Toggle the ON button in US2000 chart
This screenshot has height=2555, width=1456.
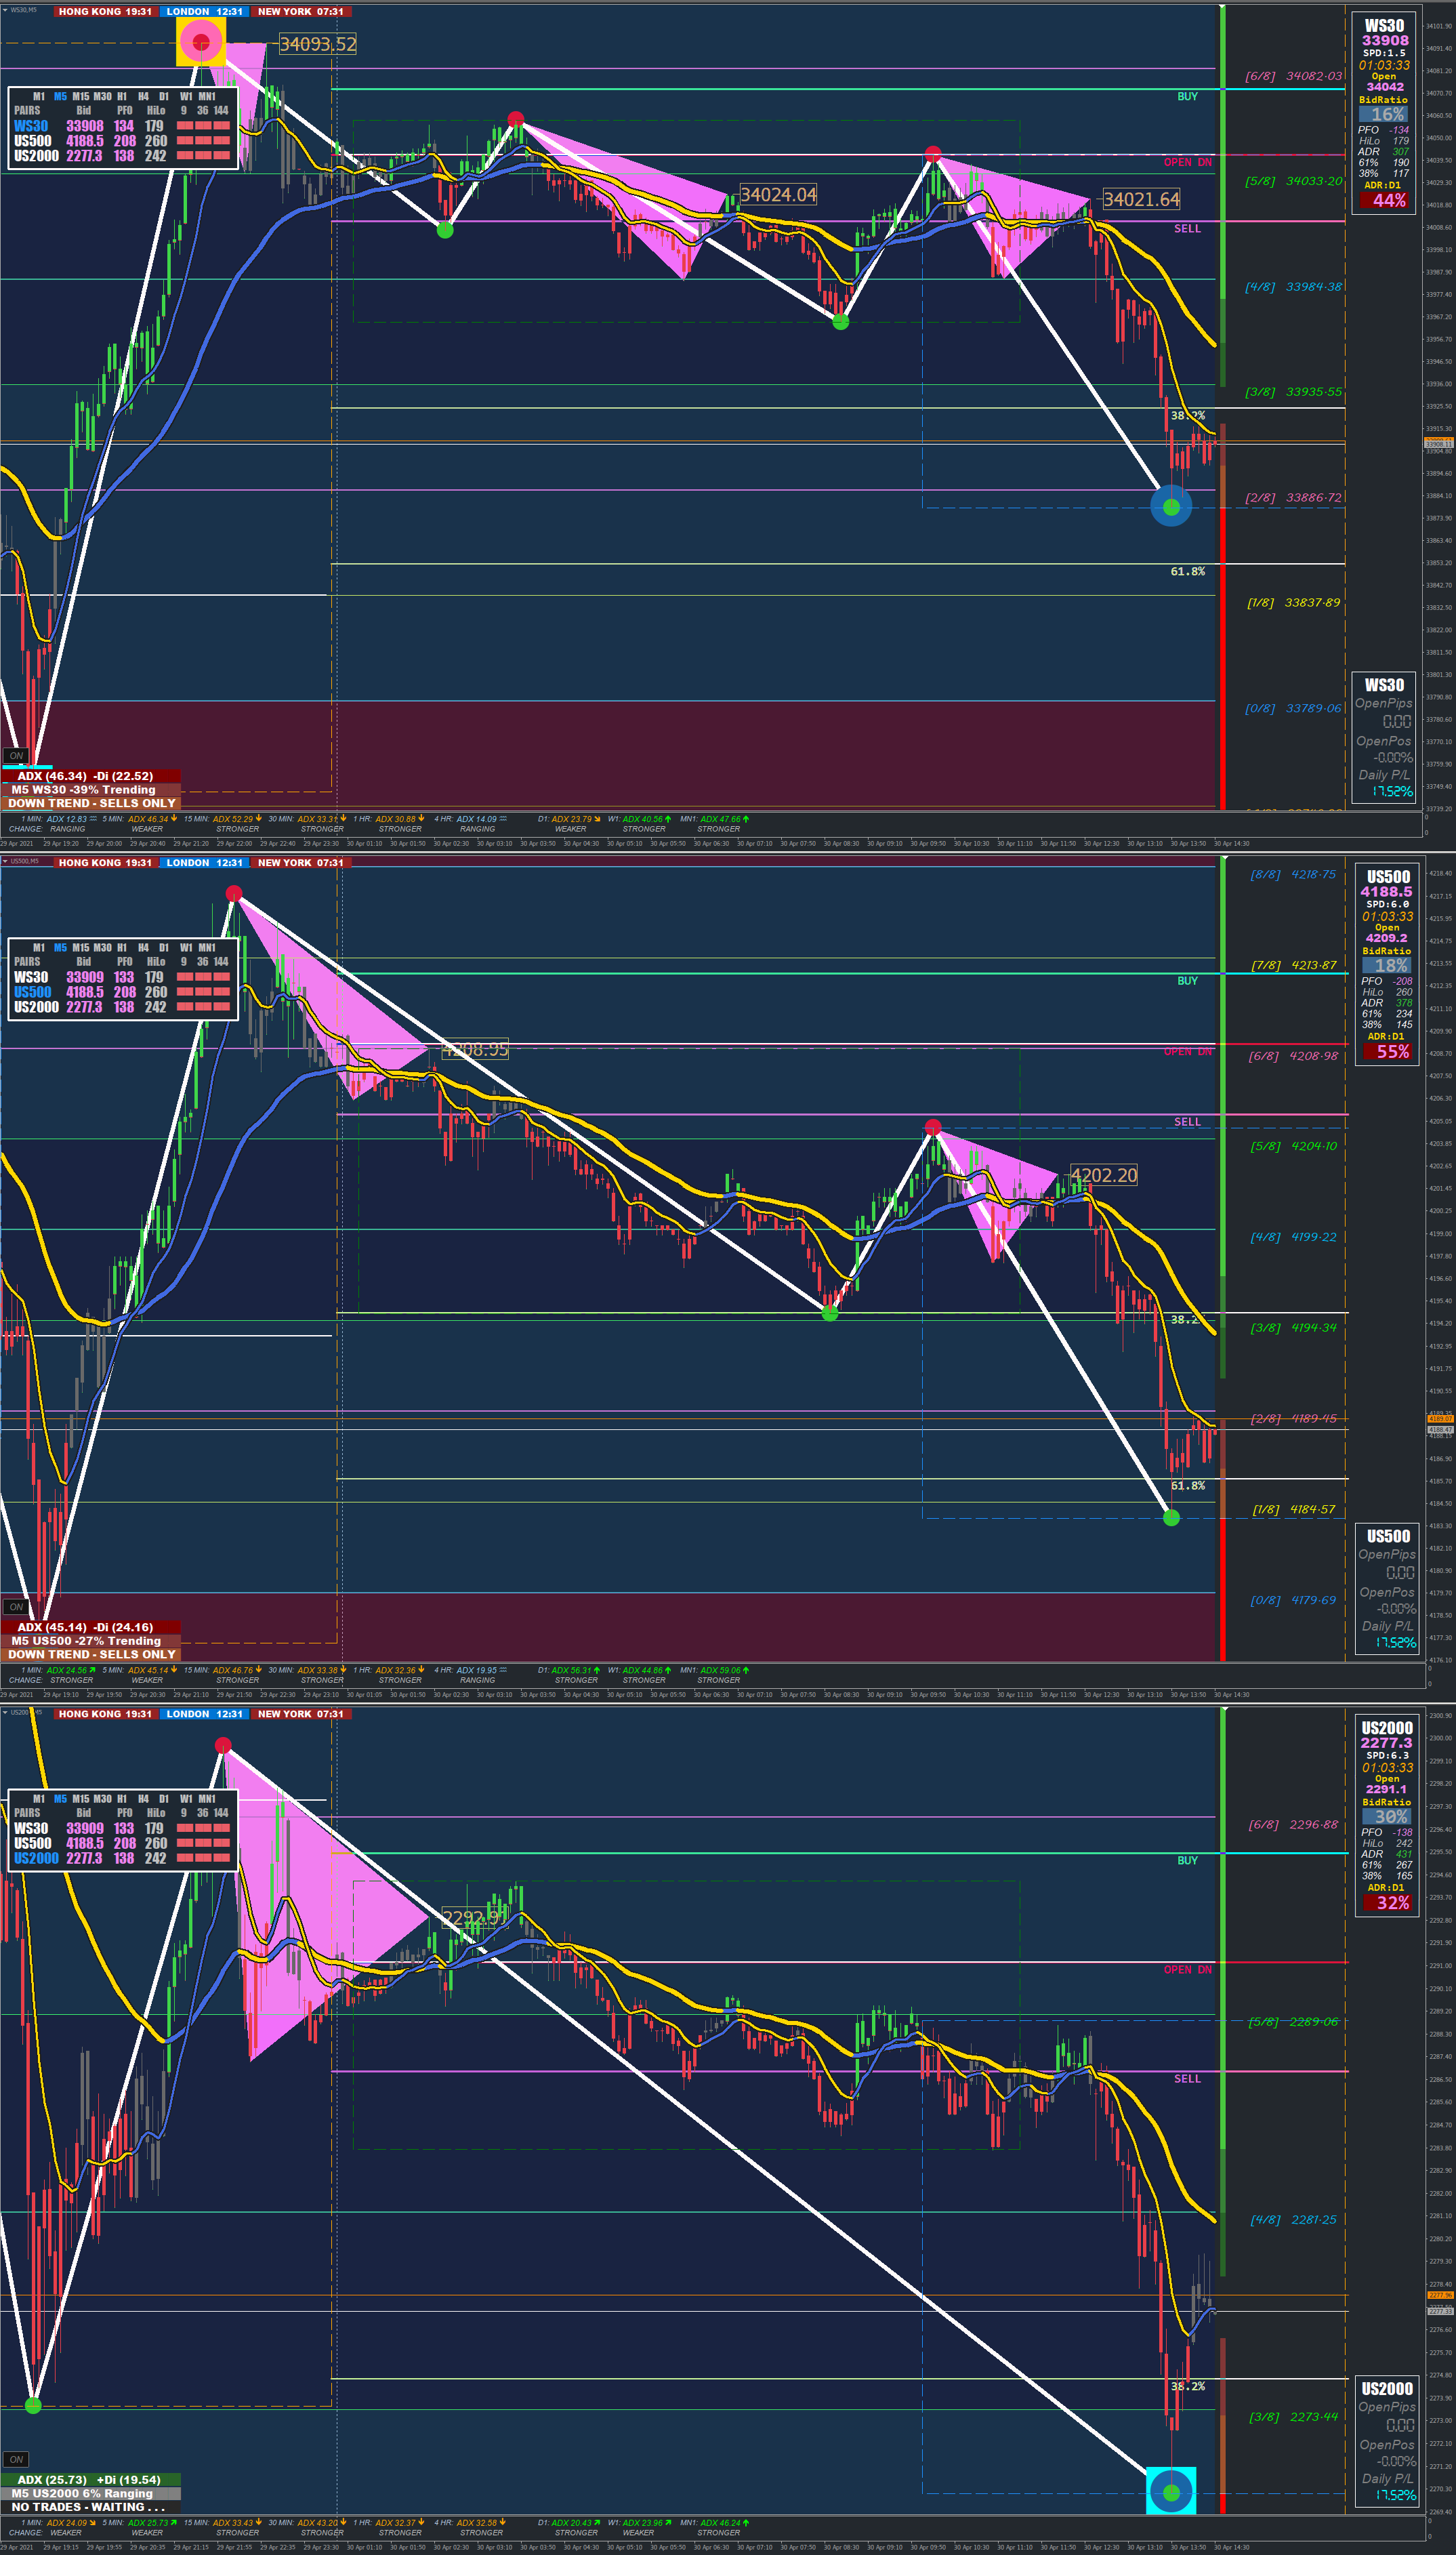(16, 2459)
